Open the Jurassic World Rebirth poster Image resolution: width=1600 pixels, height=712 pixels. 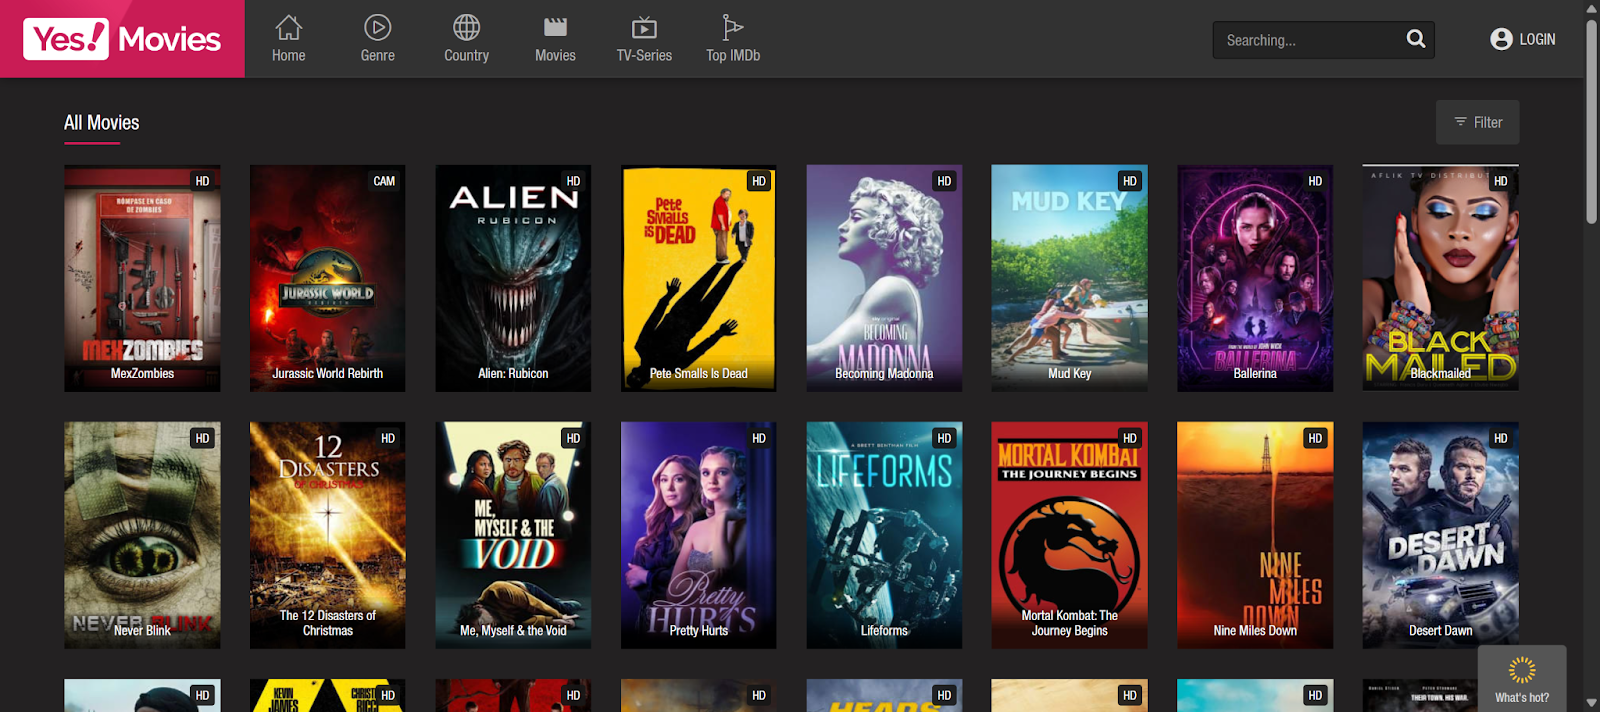(x=328, y=278)
